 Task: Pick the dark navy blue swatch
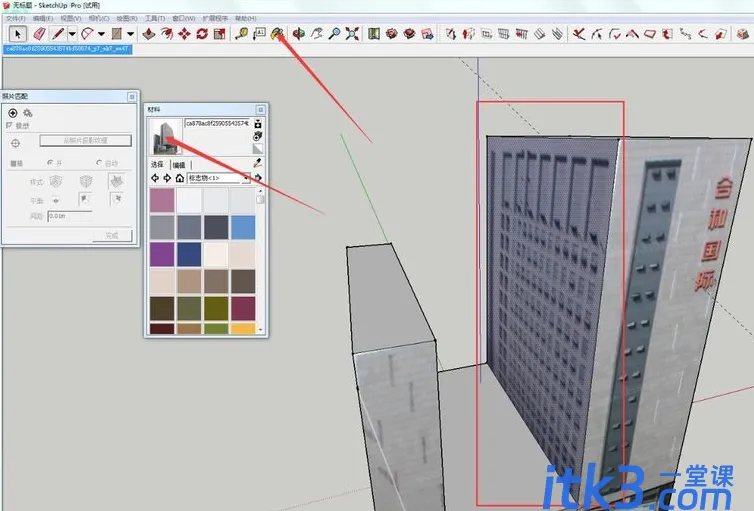(189, 254)
